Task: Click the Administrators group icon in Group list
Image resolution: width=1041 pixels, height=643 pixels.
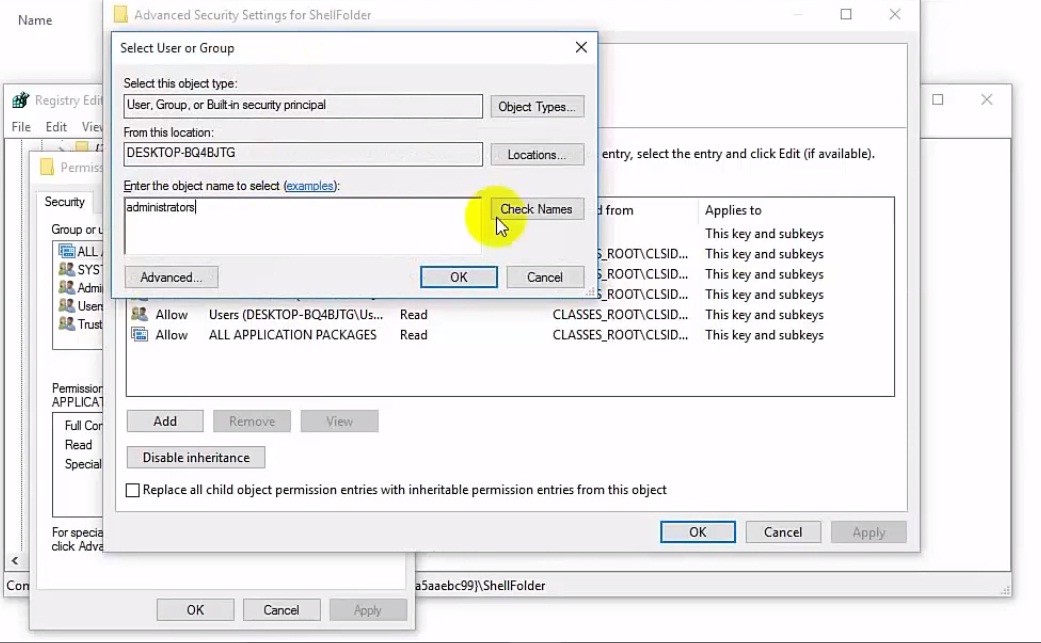Action: [68, 287]
